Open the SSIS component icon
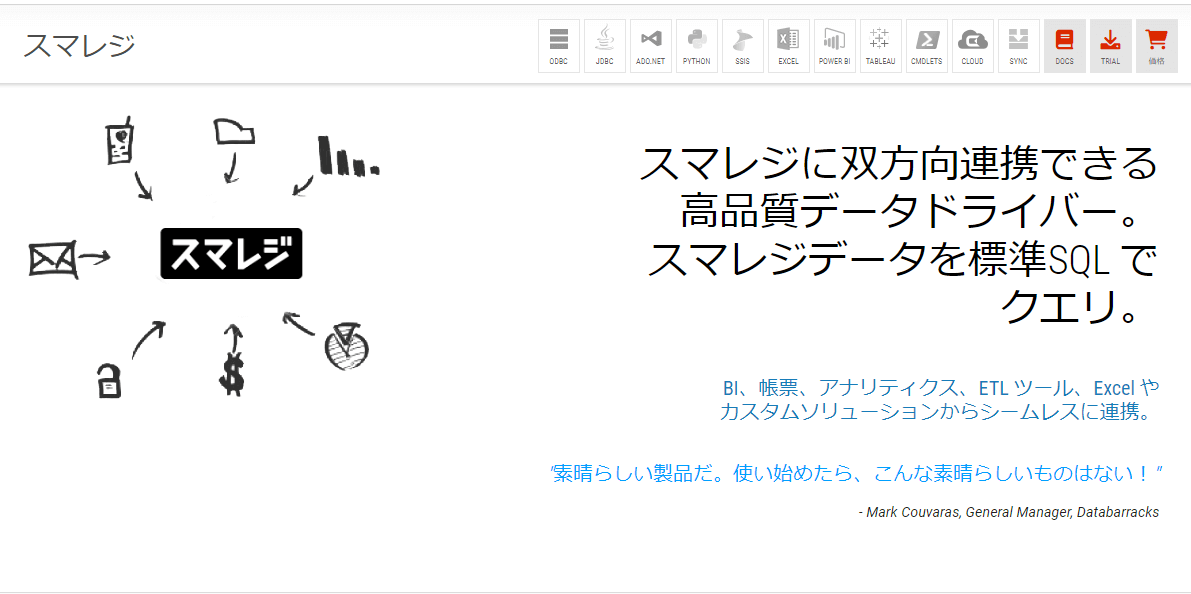1191x594 pixels. (x=743, y=46)
